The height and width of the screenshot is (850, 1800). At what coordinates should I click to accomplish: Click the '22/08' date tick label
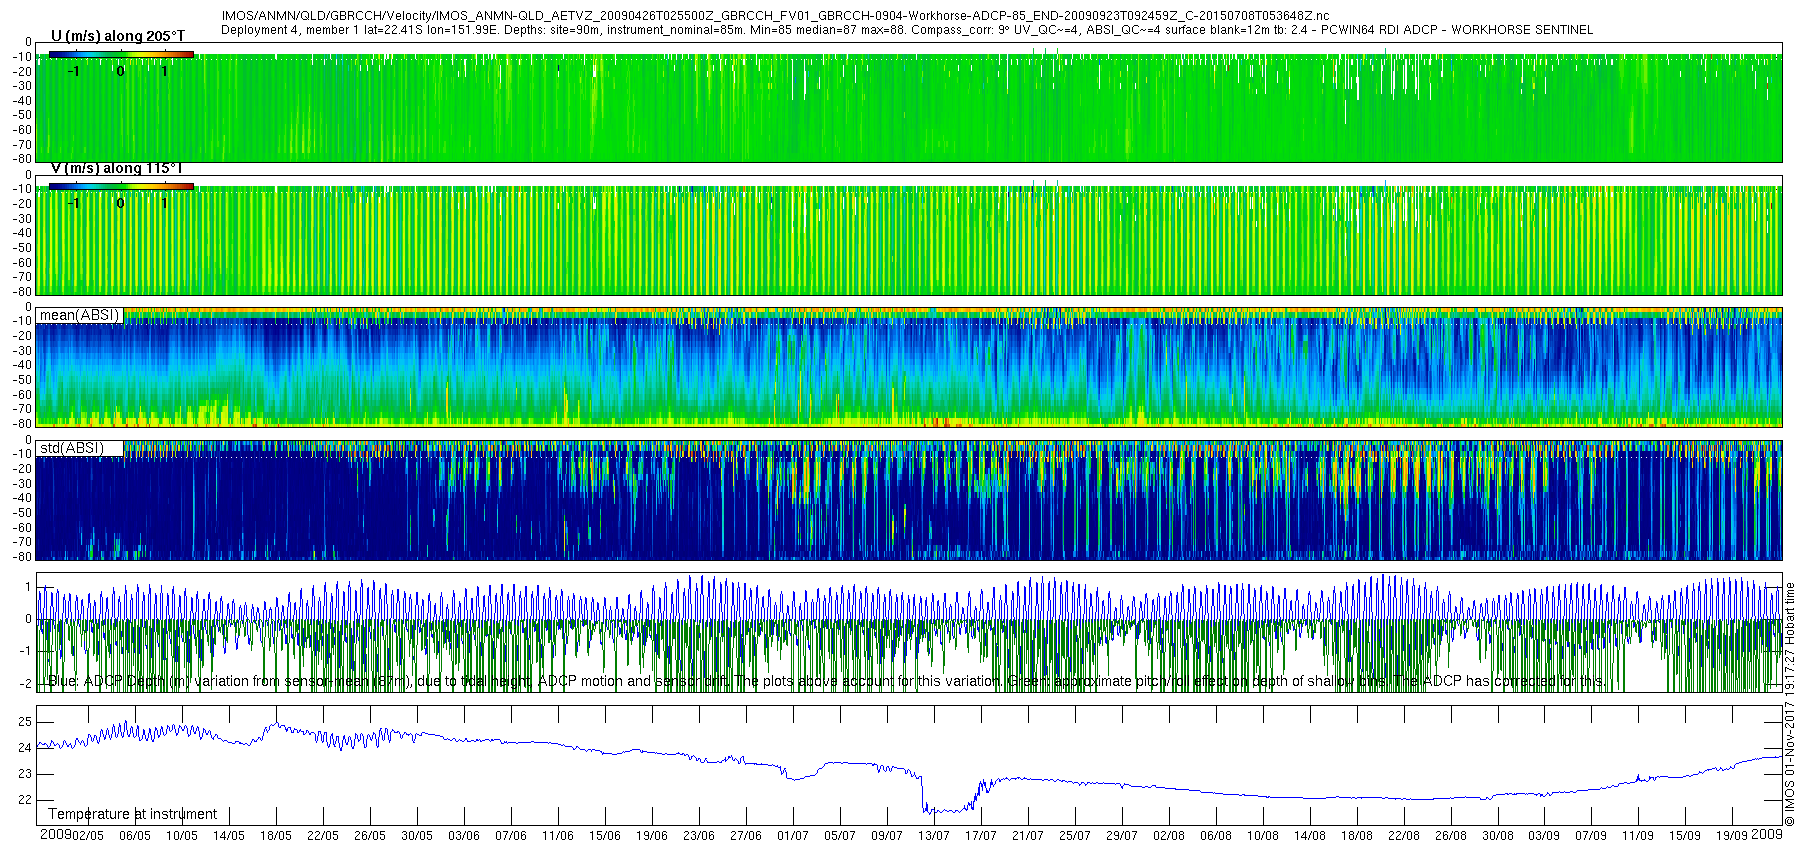pos(1404,836)
